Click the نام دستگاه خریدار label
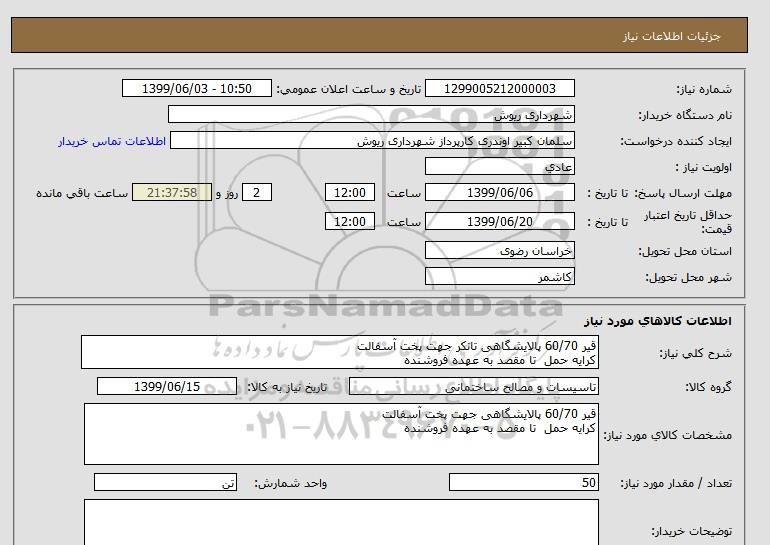This screenshot has height=545, width=770. click(x=685, y=115)
